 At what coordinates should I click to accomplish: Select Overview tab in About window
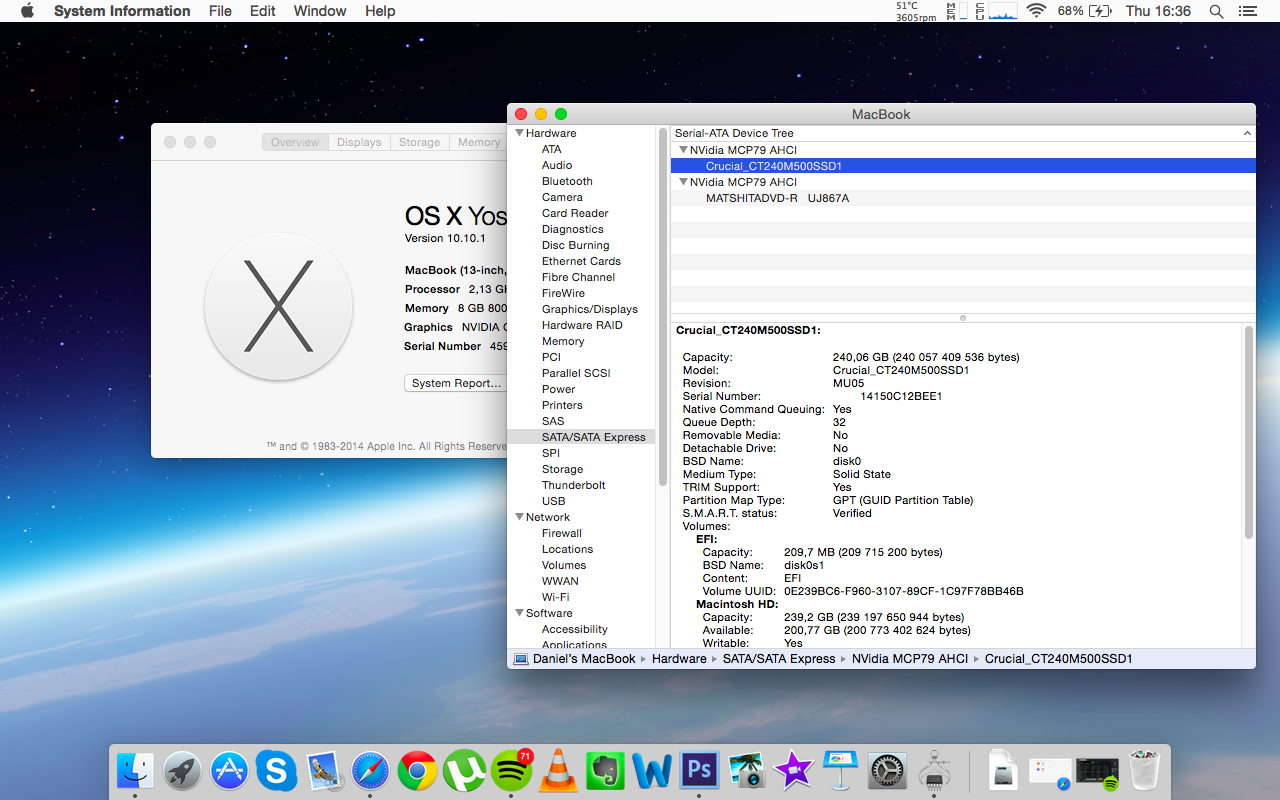click(295, 142)
